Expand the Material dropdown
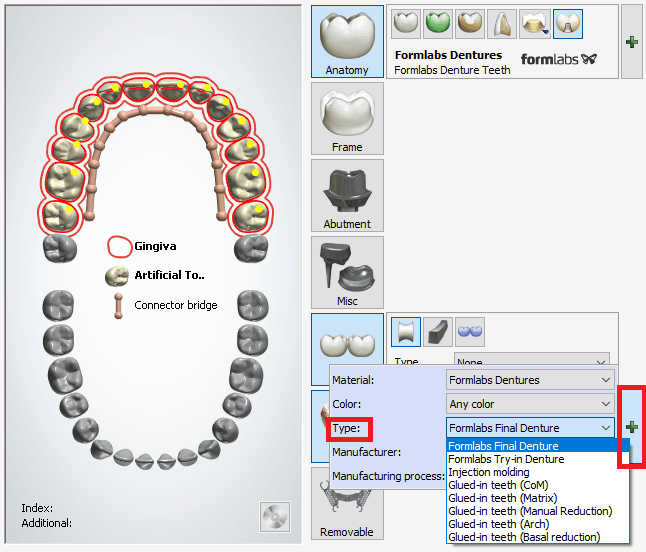 [x=606, y=380]
